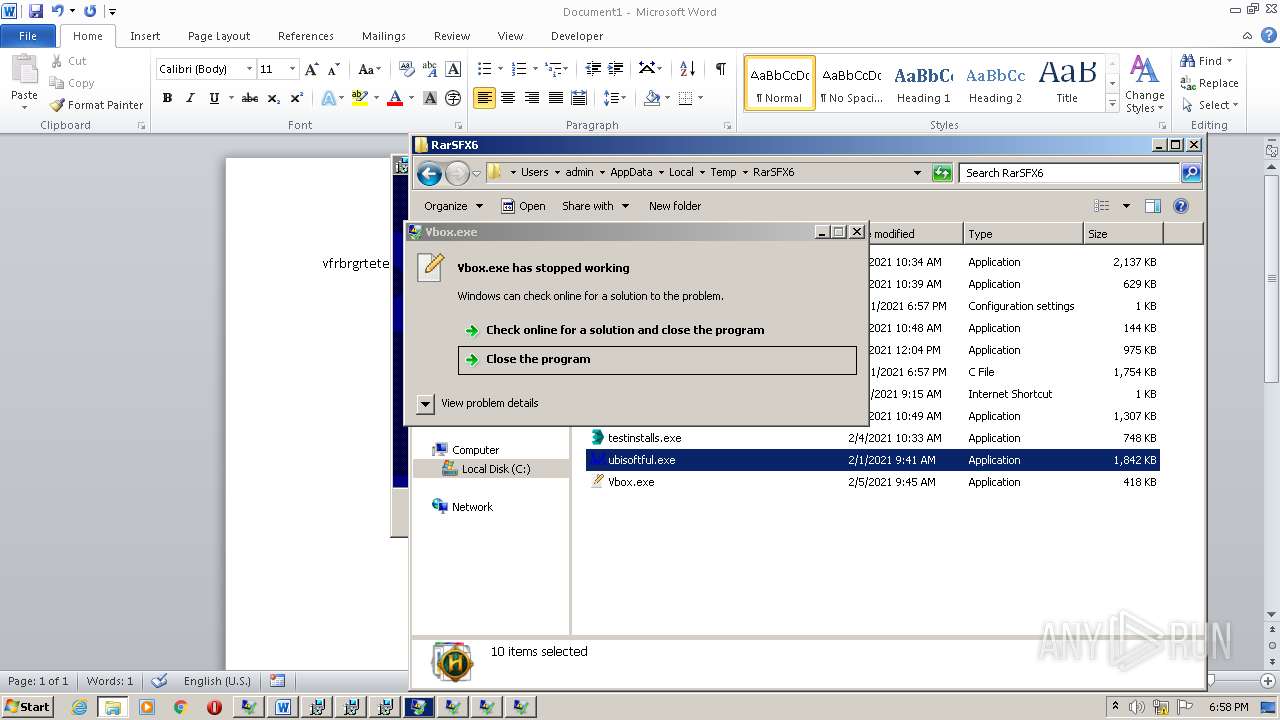
Task: Switch to the Insert tab
Action: [x=145, y=36]
